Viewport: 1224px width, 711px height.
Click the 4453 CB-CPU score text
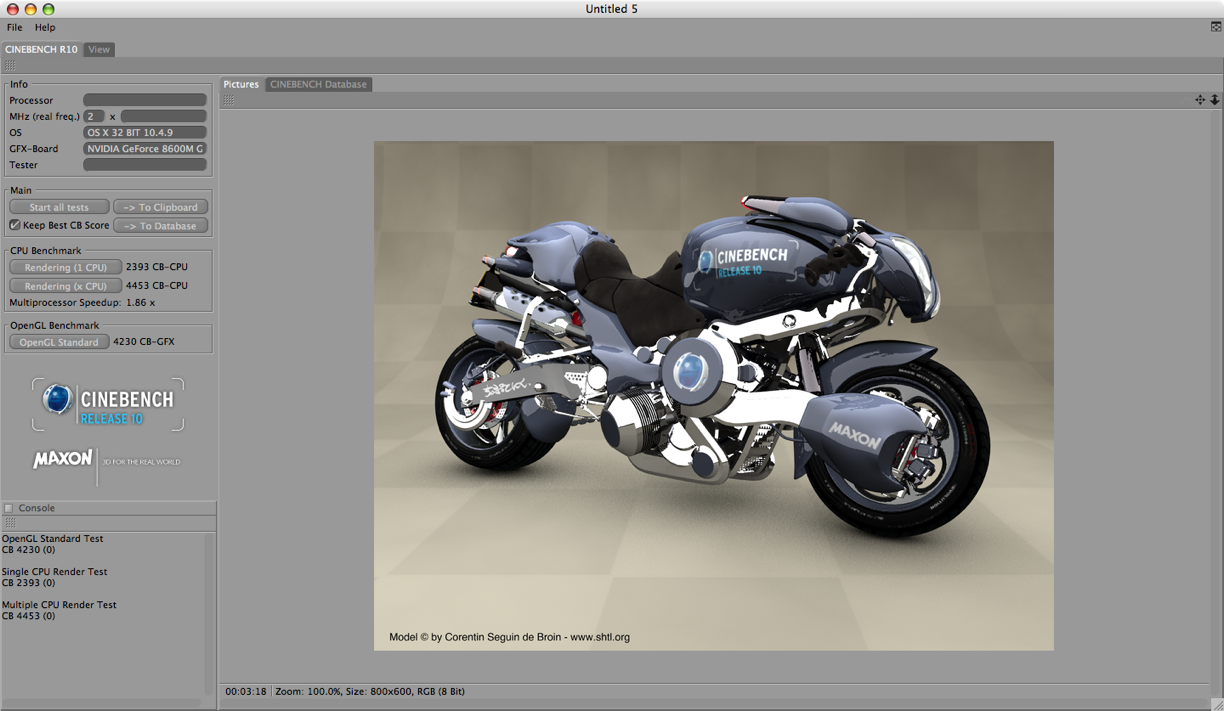157,286
